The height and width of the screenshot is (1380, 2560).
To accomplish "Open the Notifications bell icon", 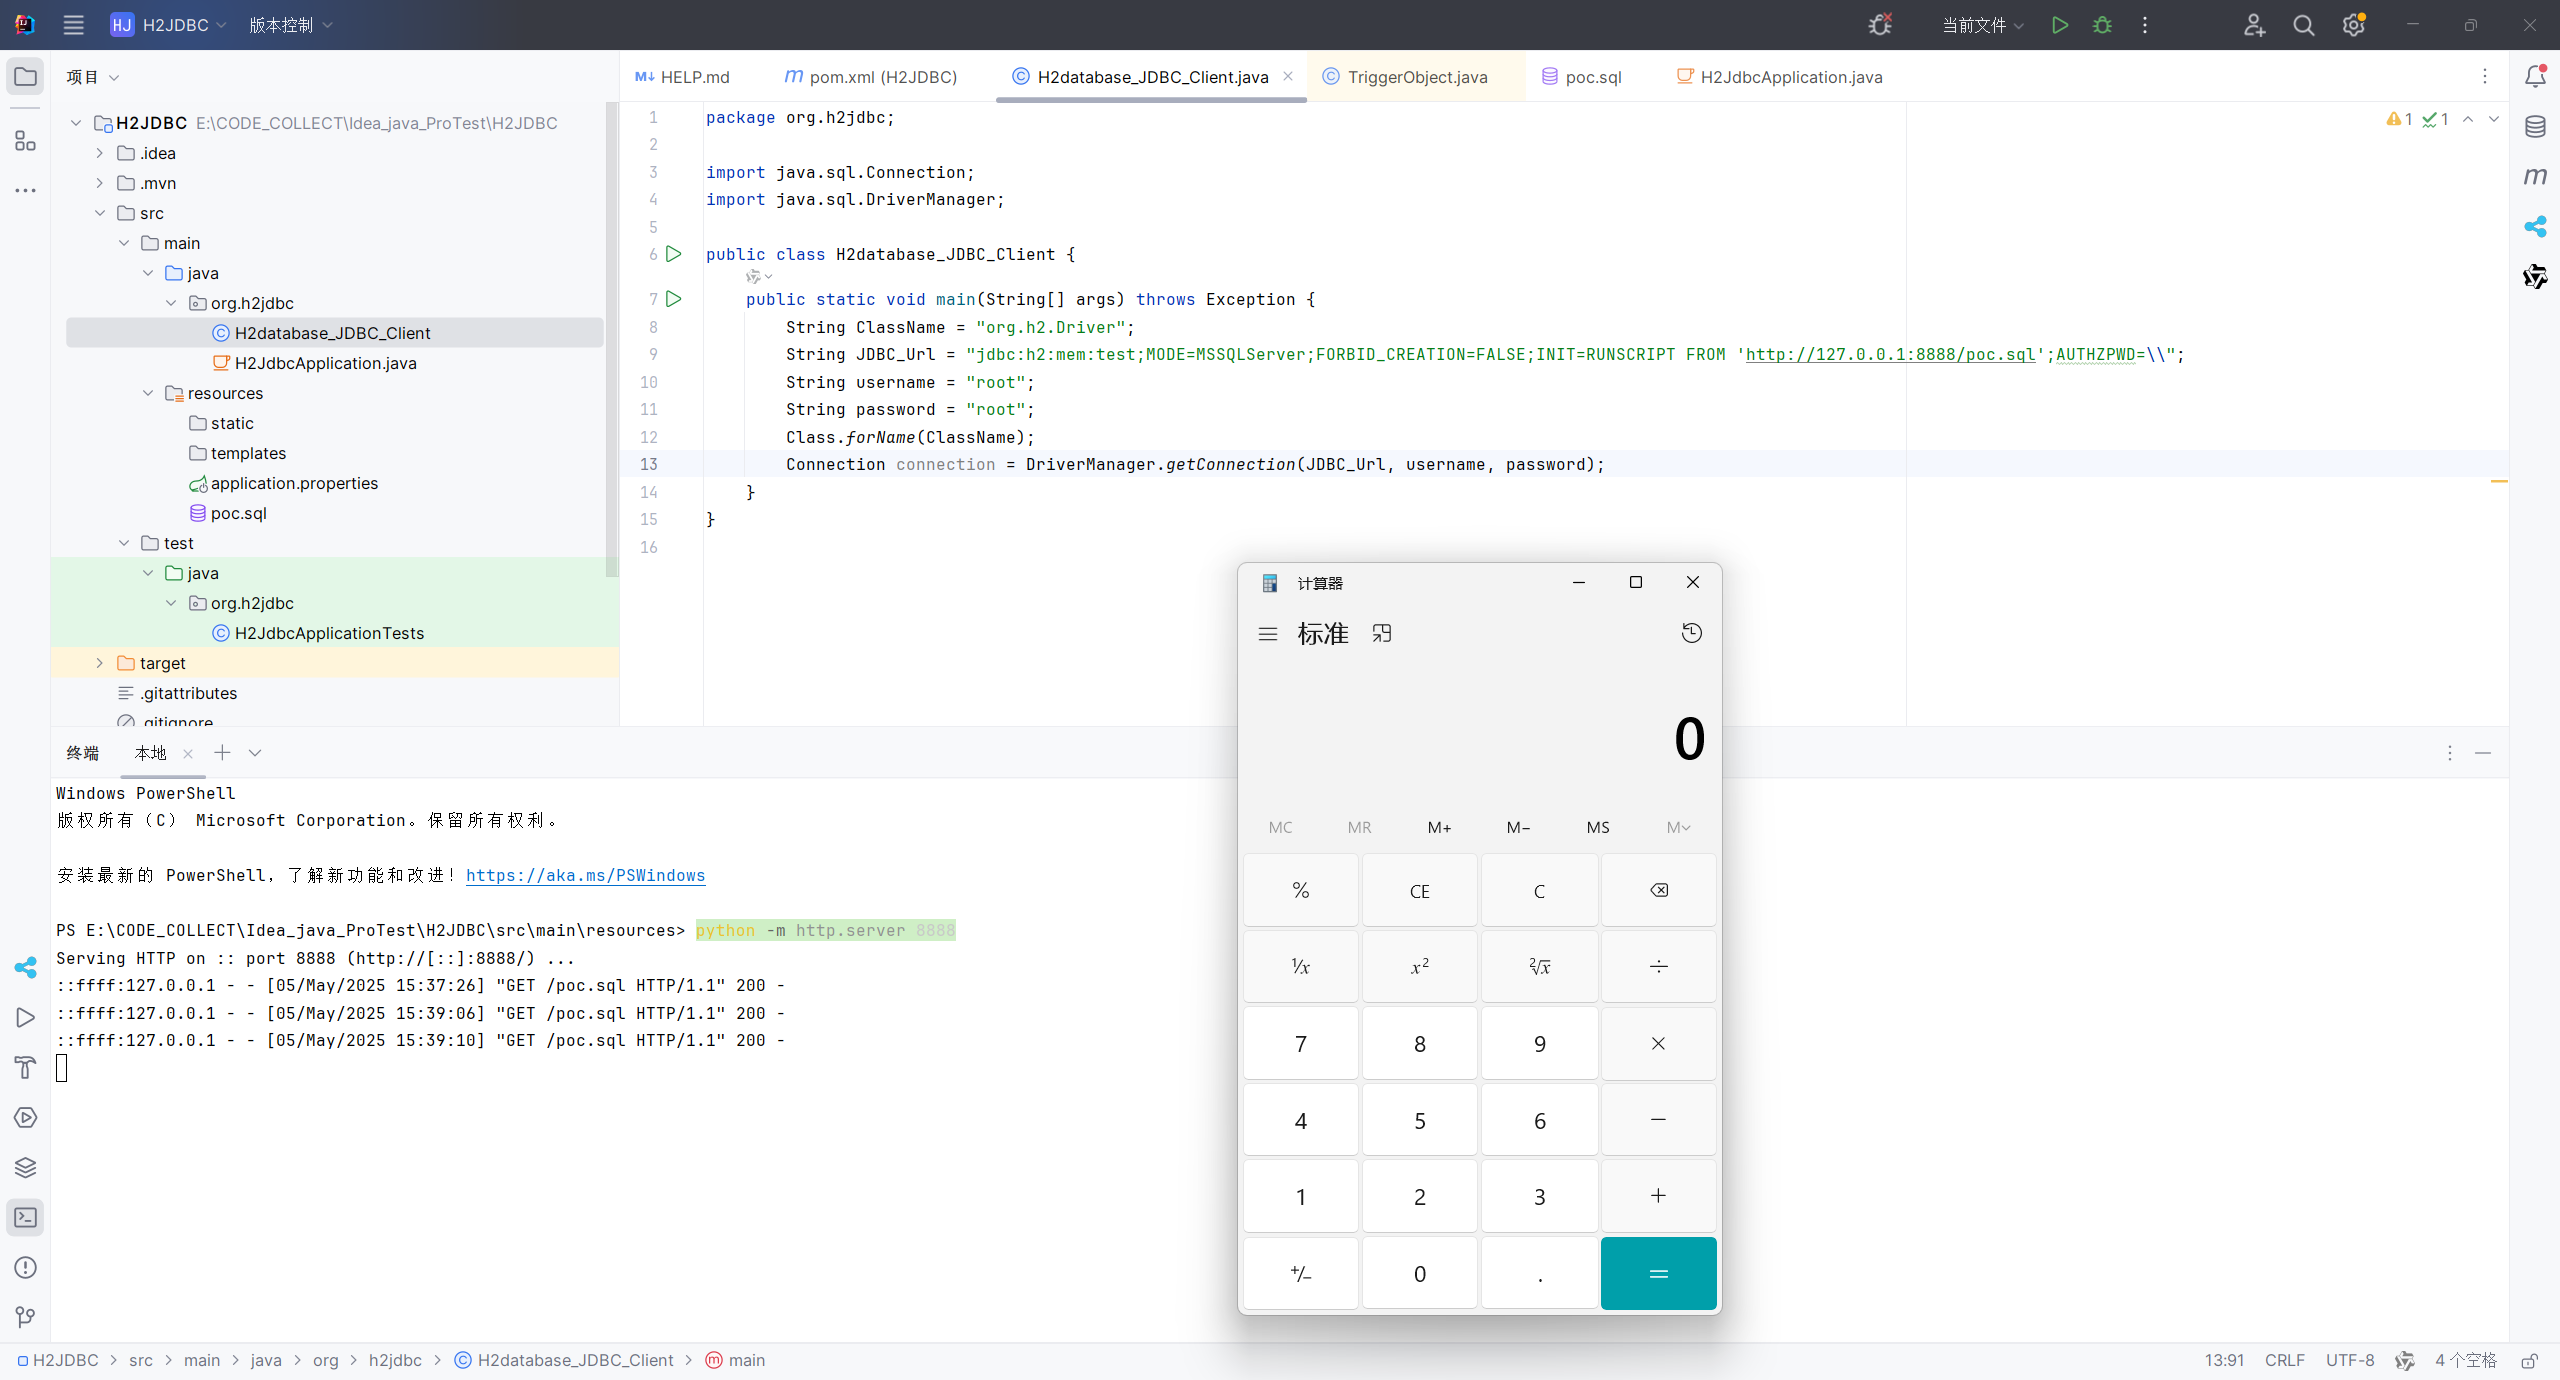I will (x=2535, y=77).
